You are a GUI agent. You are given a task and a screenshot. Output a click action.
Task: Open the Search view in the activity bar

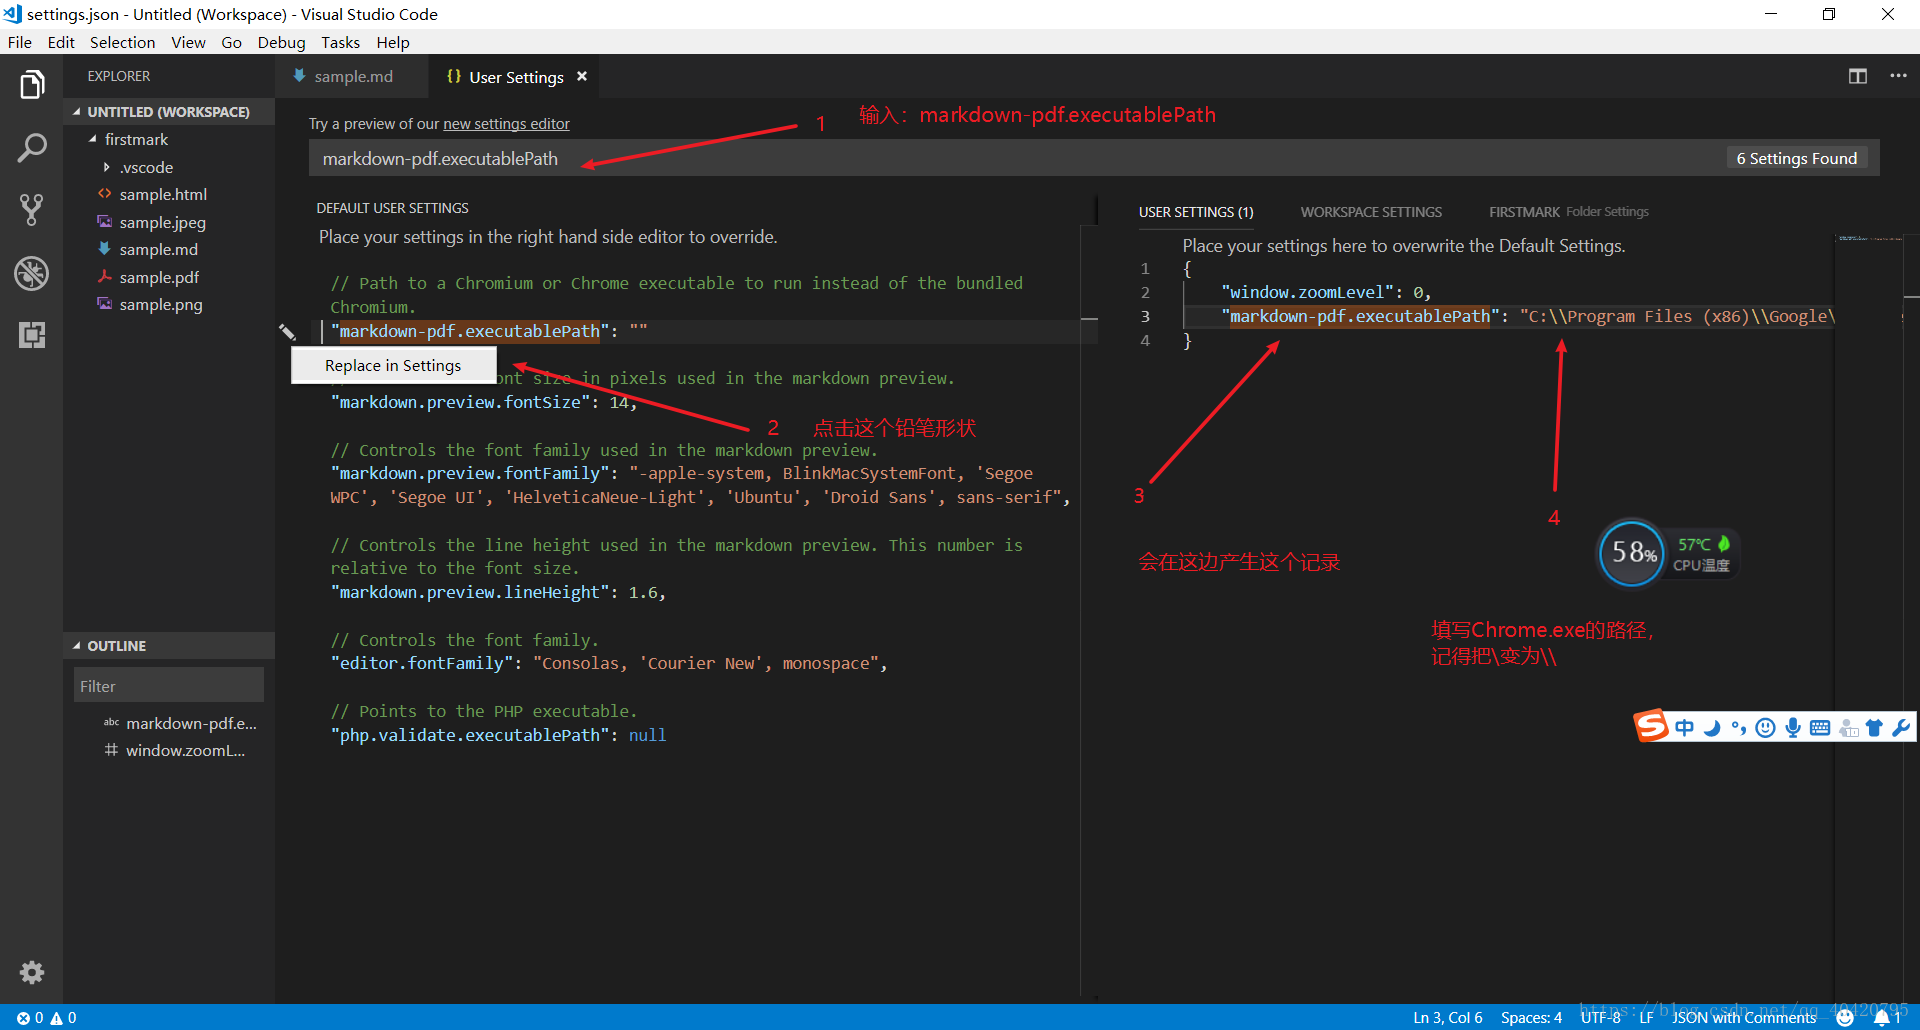click(33, 147)
